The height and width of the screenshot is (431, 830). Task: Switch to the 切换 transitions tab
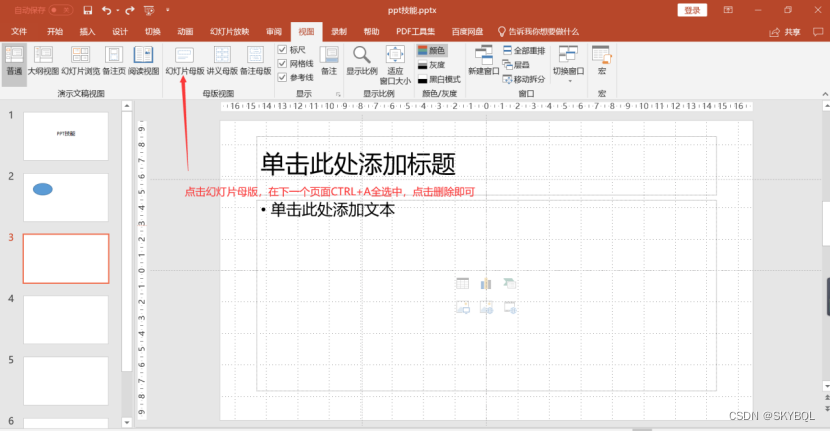pos(152,32)
